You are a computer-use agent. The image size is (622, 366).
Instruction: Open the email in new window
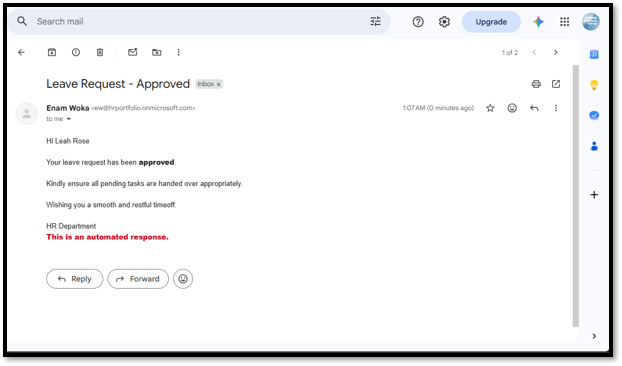click(x=556, y=84)
